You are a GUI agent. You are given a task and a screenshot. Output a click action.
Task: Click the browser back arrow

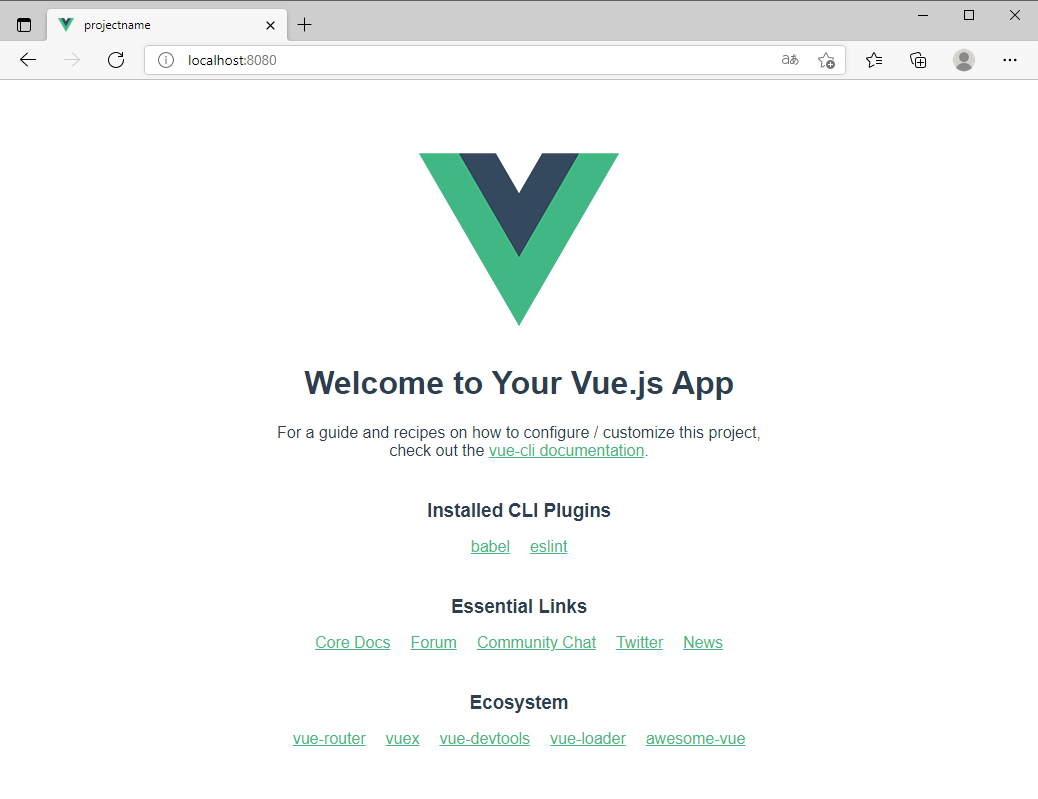28,60
